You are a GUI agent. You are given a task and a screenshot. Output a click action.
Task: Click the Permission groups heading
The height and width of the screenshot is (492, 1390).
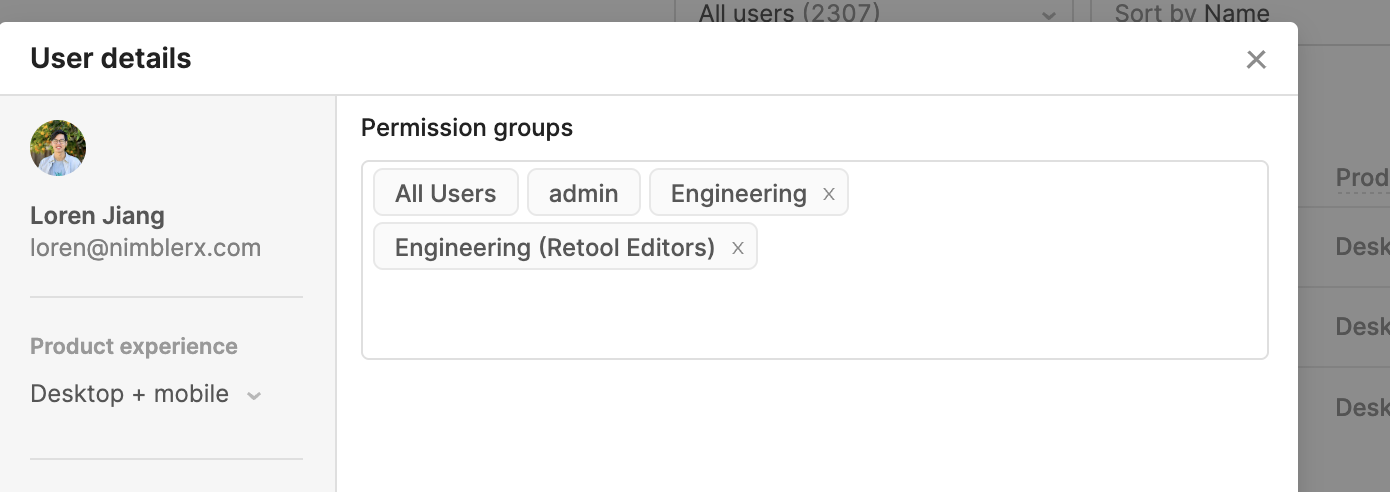[x=467, y=128]
